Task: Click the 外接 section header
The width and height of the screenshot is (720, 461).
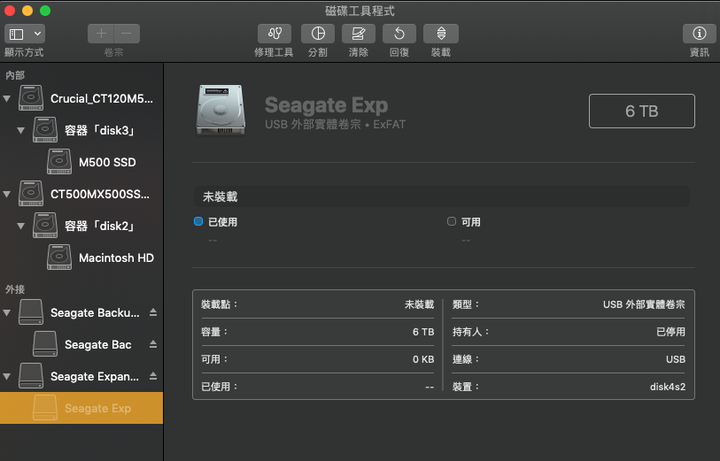Action: (15, 289)
